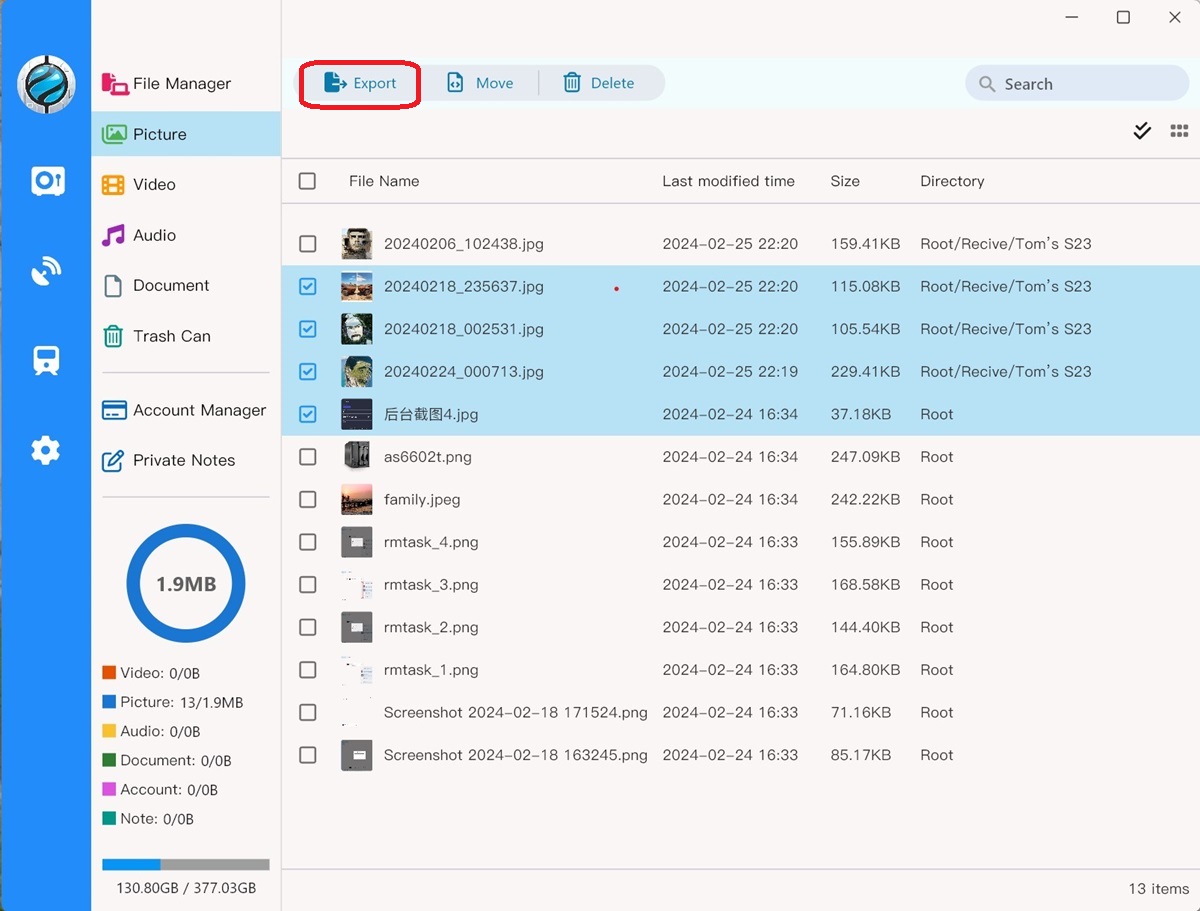The image size is (1200, 911).
Task: Check the box for rmtask_4.png
Action: point(307,542)
